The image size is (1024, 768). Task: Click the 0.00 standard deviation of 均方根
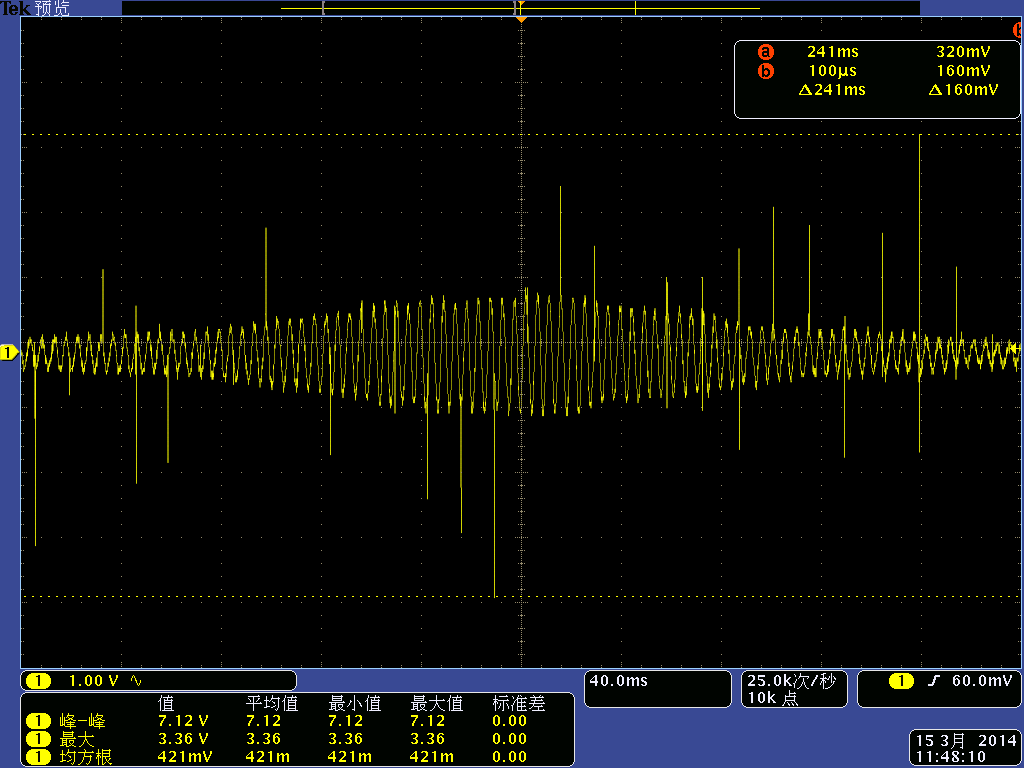pyautogui.click(x=509, y=758)
